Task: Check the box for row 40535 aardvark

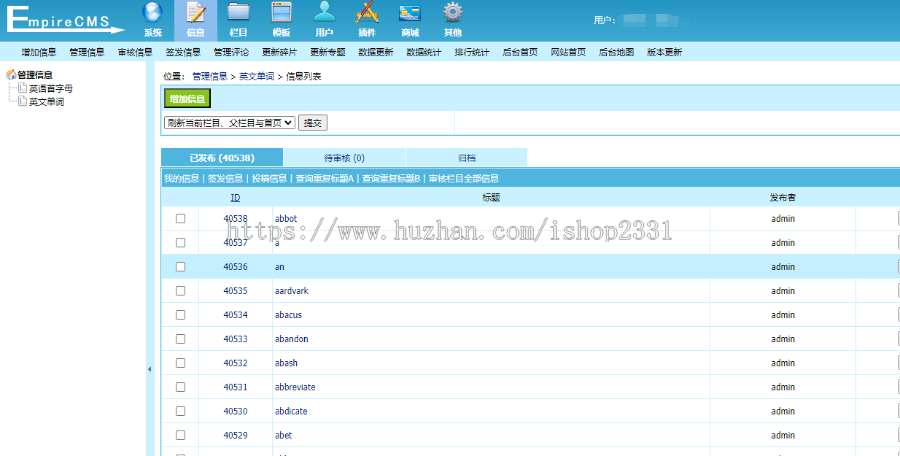Action: [x=180, y=291]
